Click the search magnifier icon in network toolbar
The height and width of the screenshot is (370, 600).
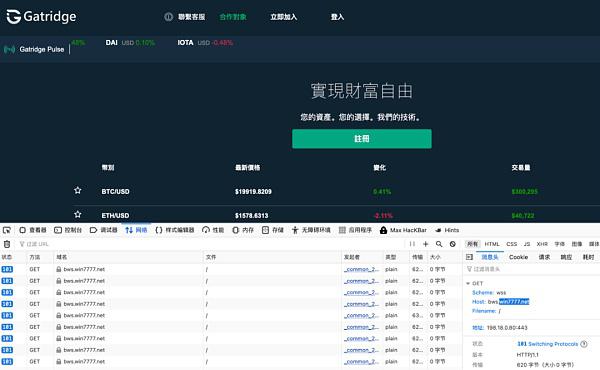tap(439, 244)
